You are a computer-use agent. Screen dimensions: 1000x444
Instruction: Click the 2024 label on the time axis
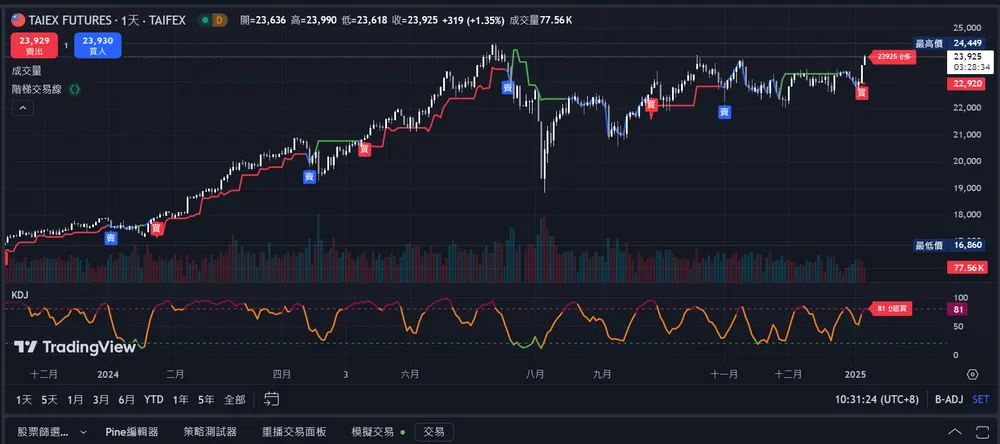pos(108,374)
